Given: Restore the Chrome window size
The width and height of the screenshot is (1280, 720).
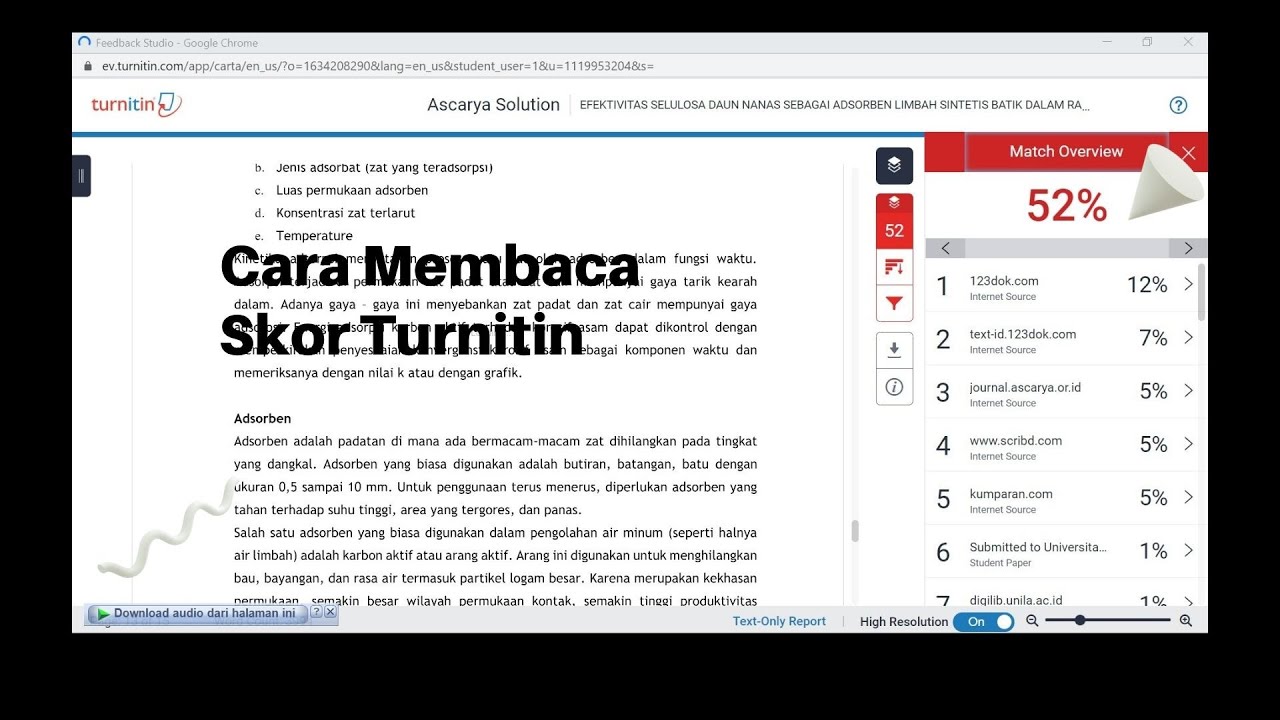Looking at the screenshot, I should (x=1147, y=42).
